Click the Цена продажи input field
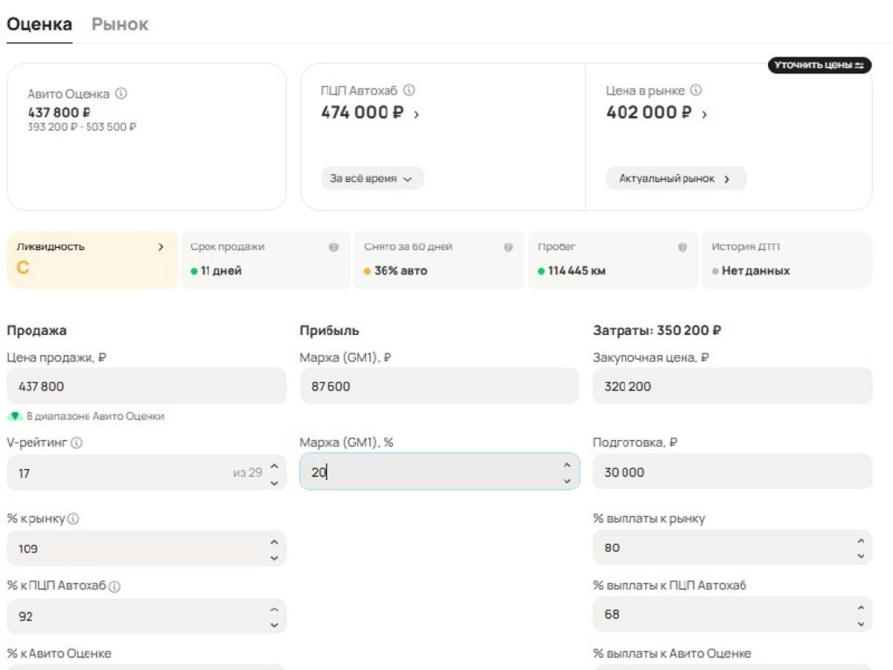This screenshot has width=893, height=670. 146,386
